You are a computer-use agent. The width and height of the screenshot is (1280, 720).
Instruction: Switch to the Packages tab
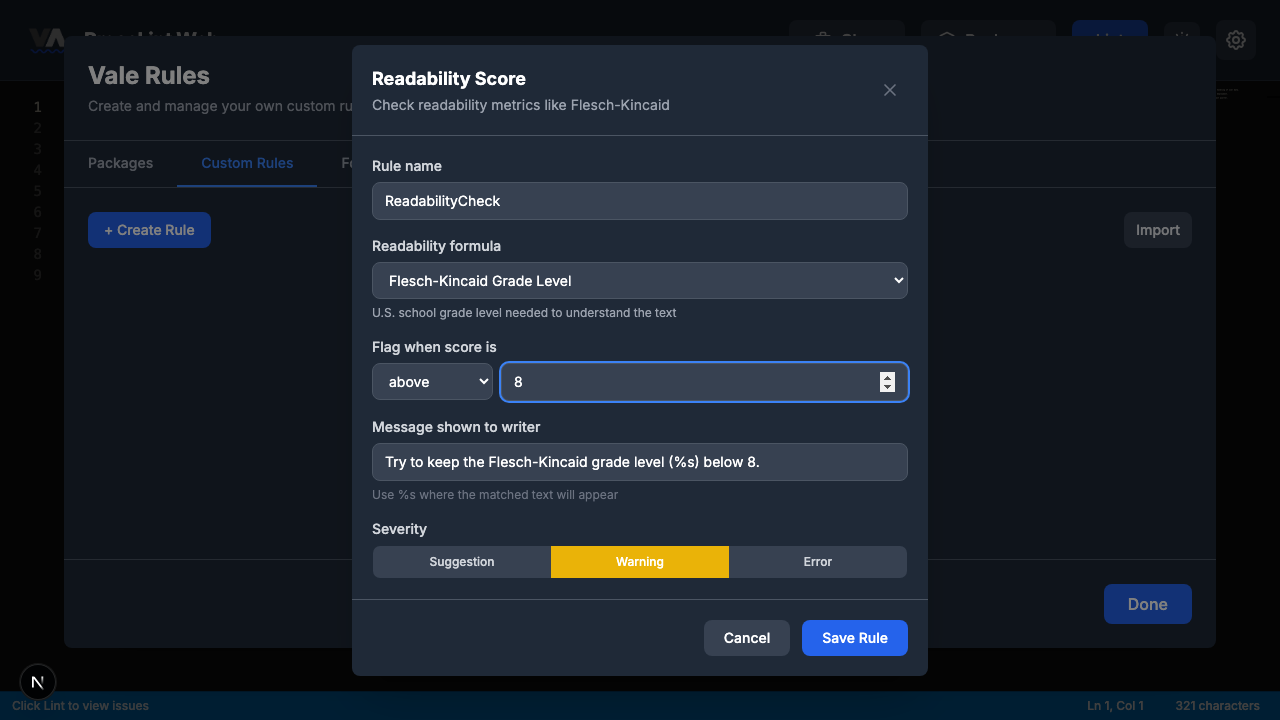(120, 163)
